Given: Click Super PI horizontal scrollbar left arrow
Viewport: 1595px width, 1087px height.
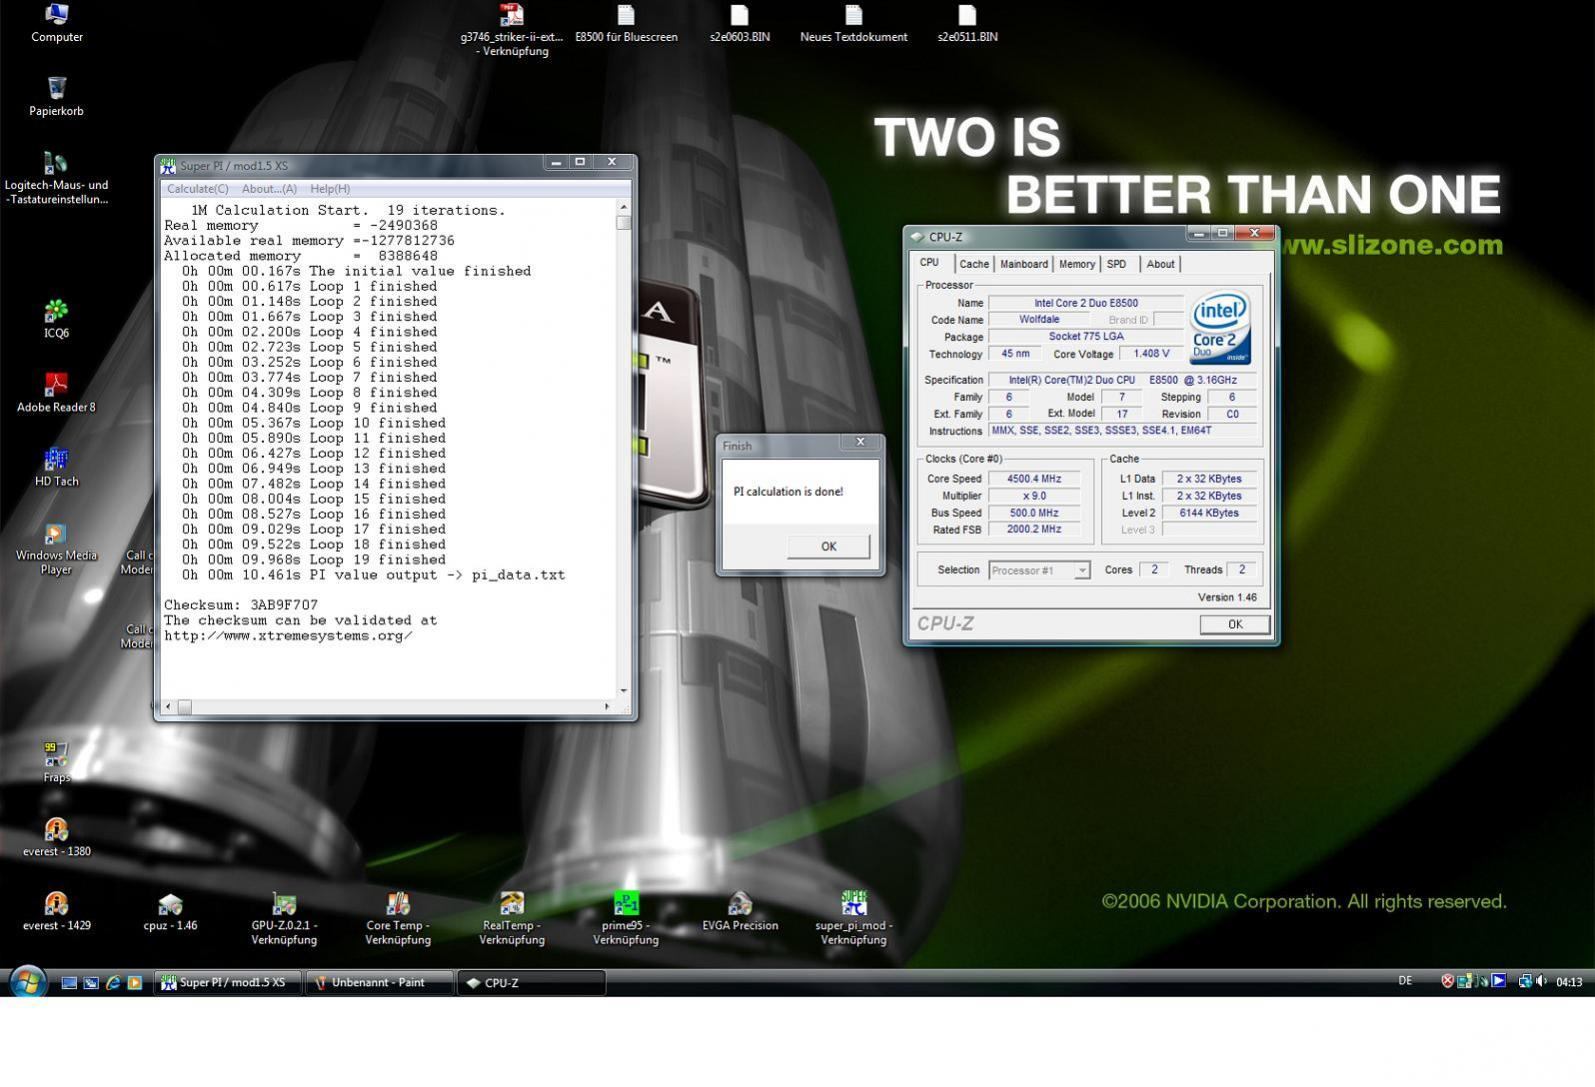Looking at the screenshot, I should click(168, 707).
